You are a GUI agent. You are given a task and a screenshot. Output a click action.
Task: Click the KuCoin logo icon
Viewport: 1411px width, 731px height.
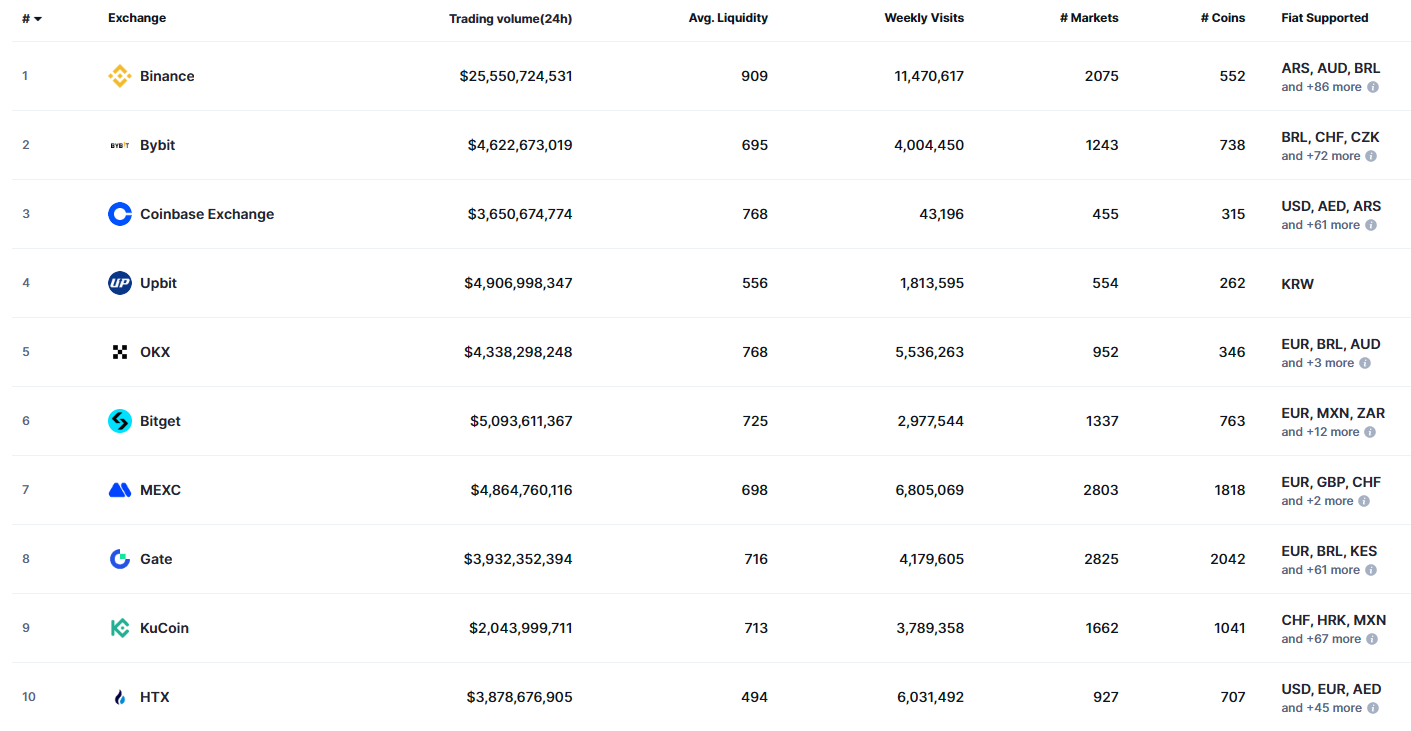(120, 628)
